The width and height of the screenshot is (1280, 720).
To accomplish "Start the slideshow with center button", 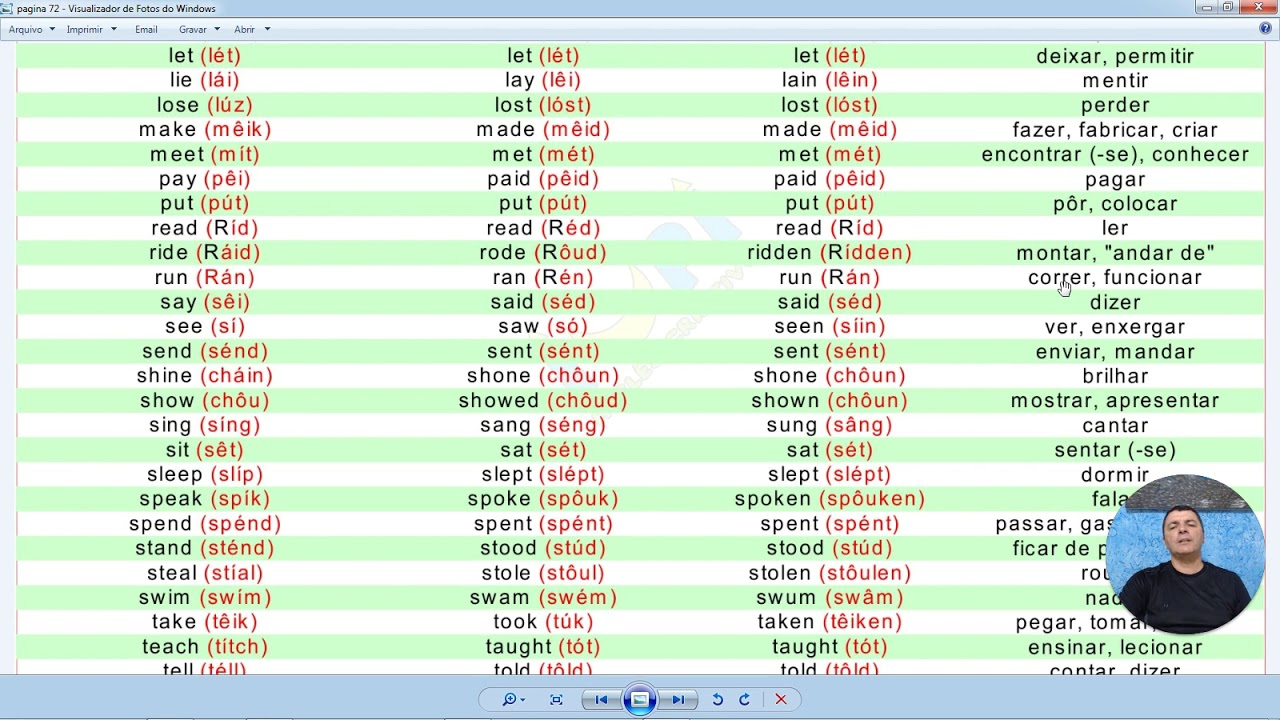I will click(x=640, y=700).
